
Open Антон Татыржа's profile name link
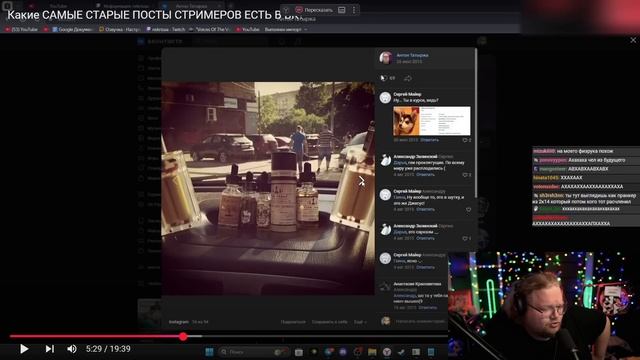(412, 55)
